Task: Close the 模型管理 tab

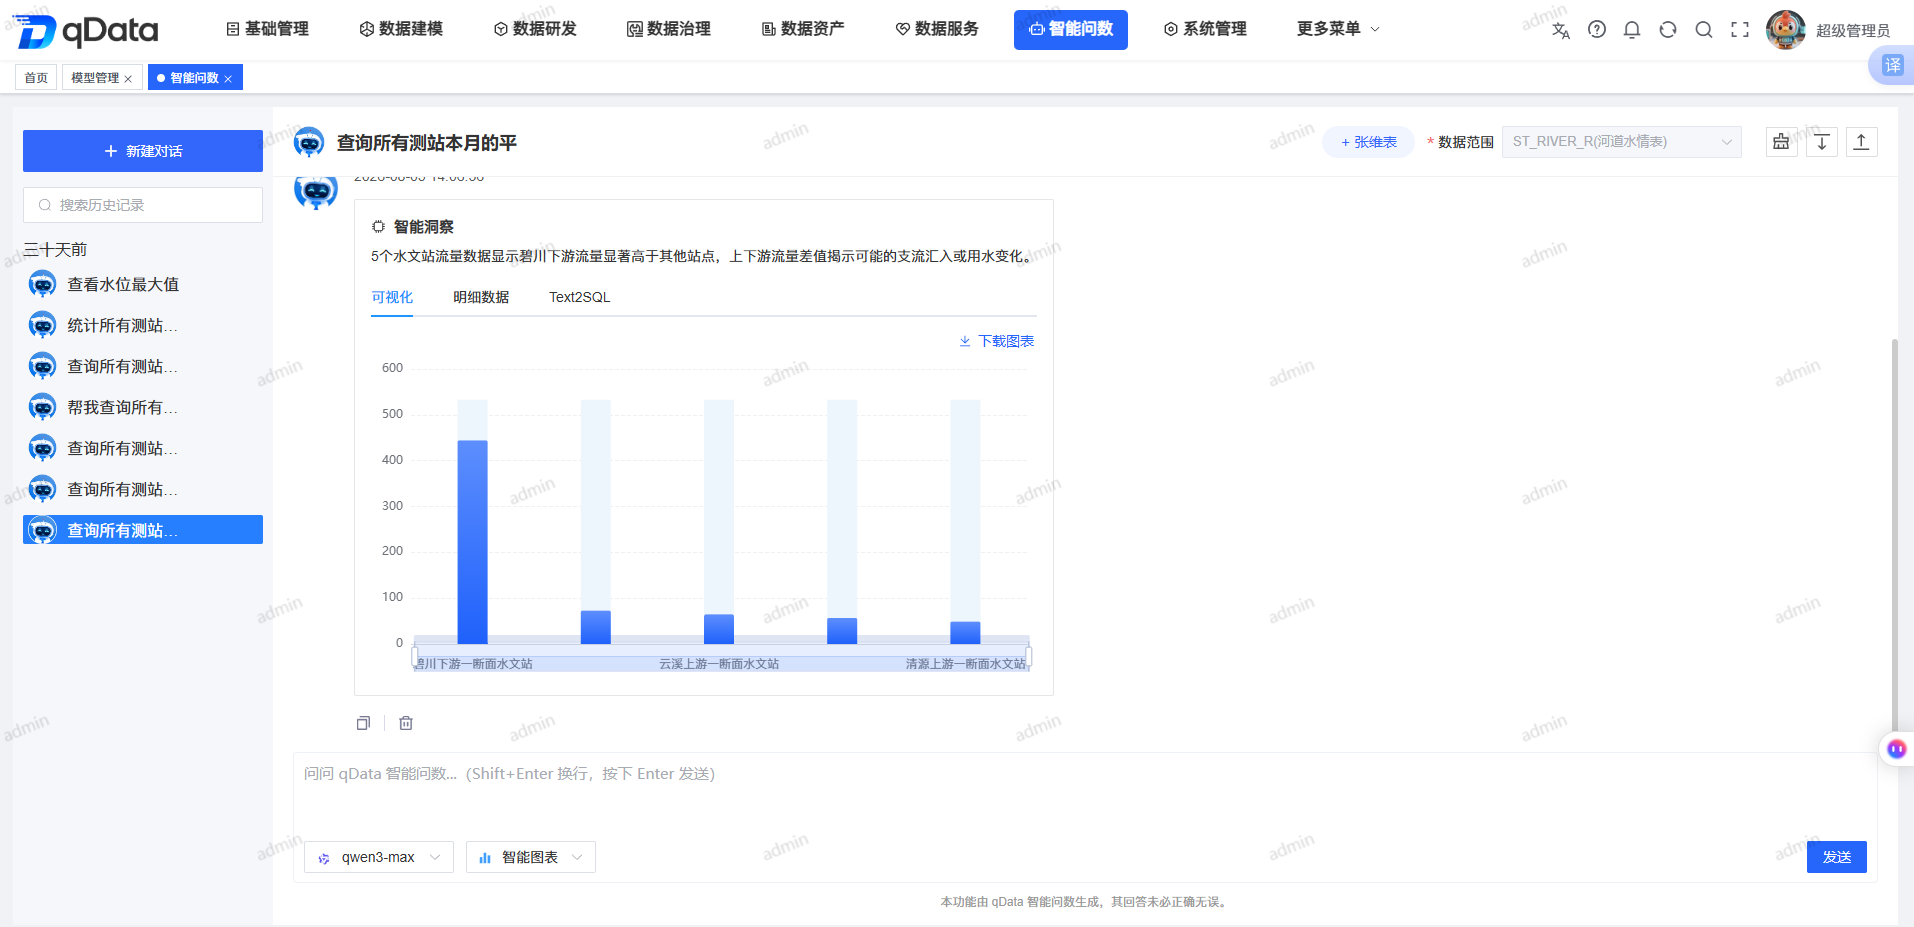Action: (128, 79)
